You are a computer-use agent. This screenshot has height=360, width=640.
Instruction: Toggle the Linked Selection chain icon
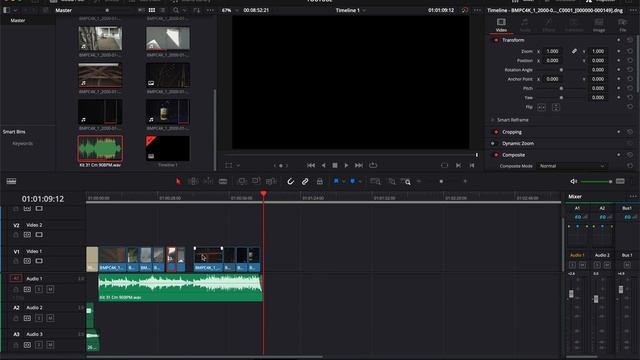click(x=305, y=181)
